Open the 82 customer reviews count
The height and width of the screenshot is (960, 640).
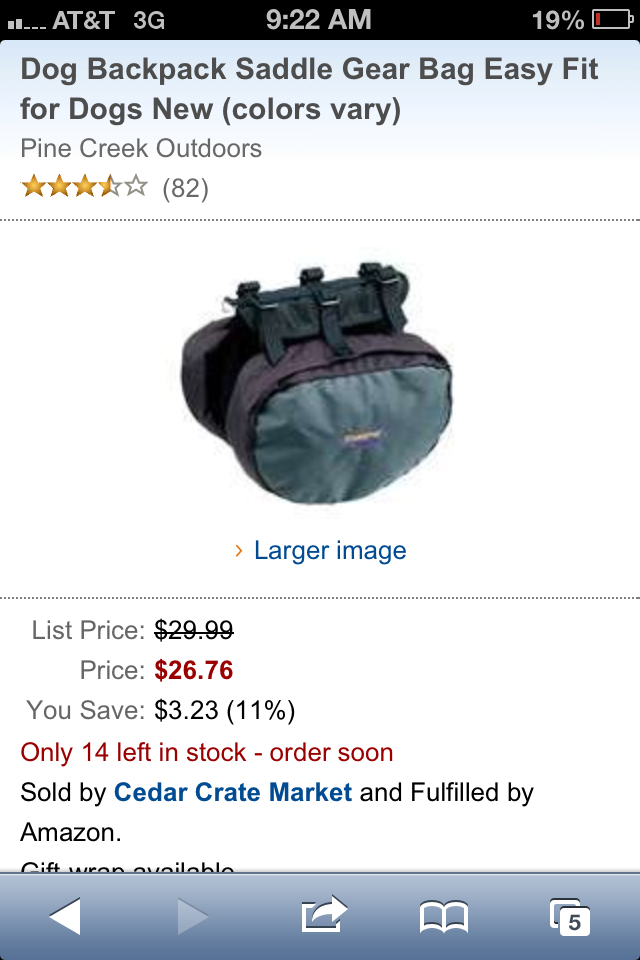186,188
